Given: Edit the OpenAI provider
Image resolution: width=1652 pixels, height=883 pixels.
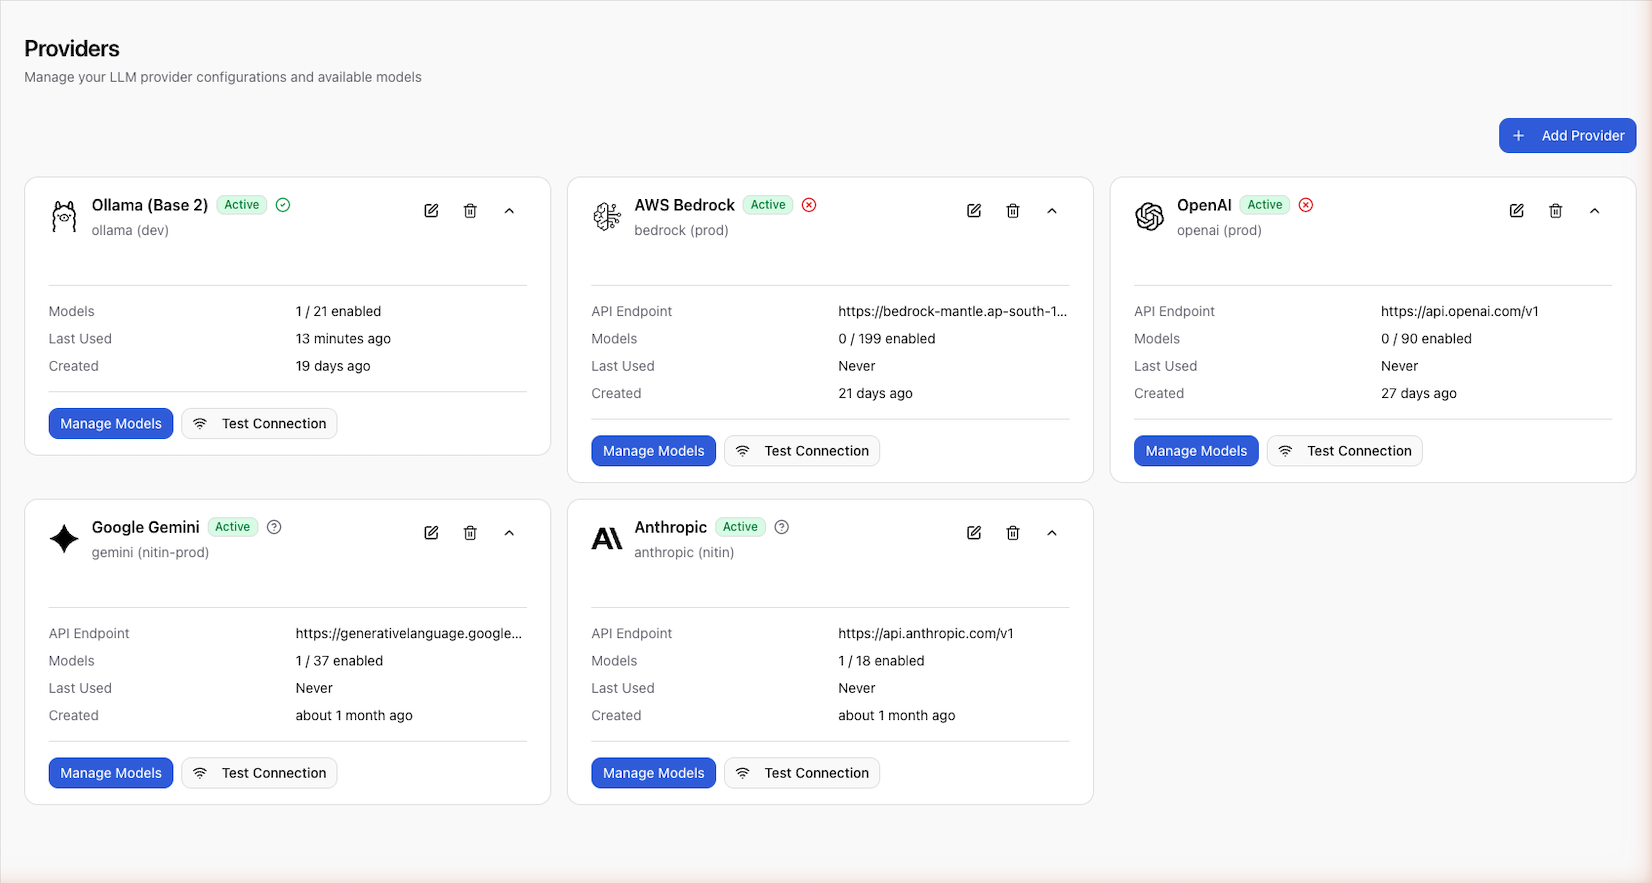Looking at the screenshot, I should 1517,211.
